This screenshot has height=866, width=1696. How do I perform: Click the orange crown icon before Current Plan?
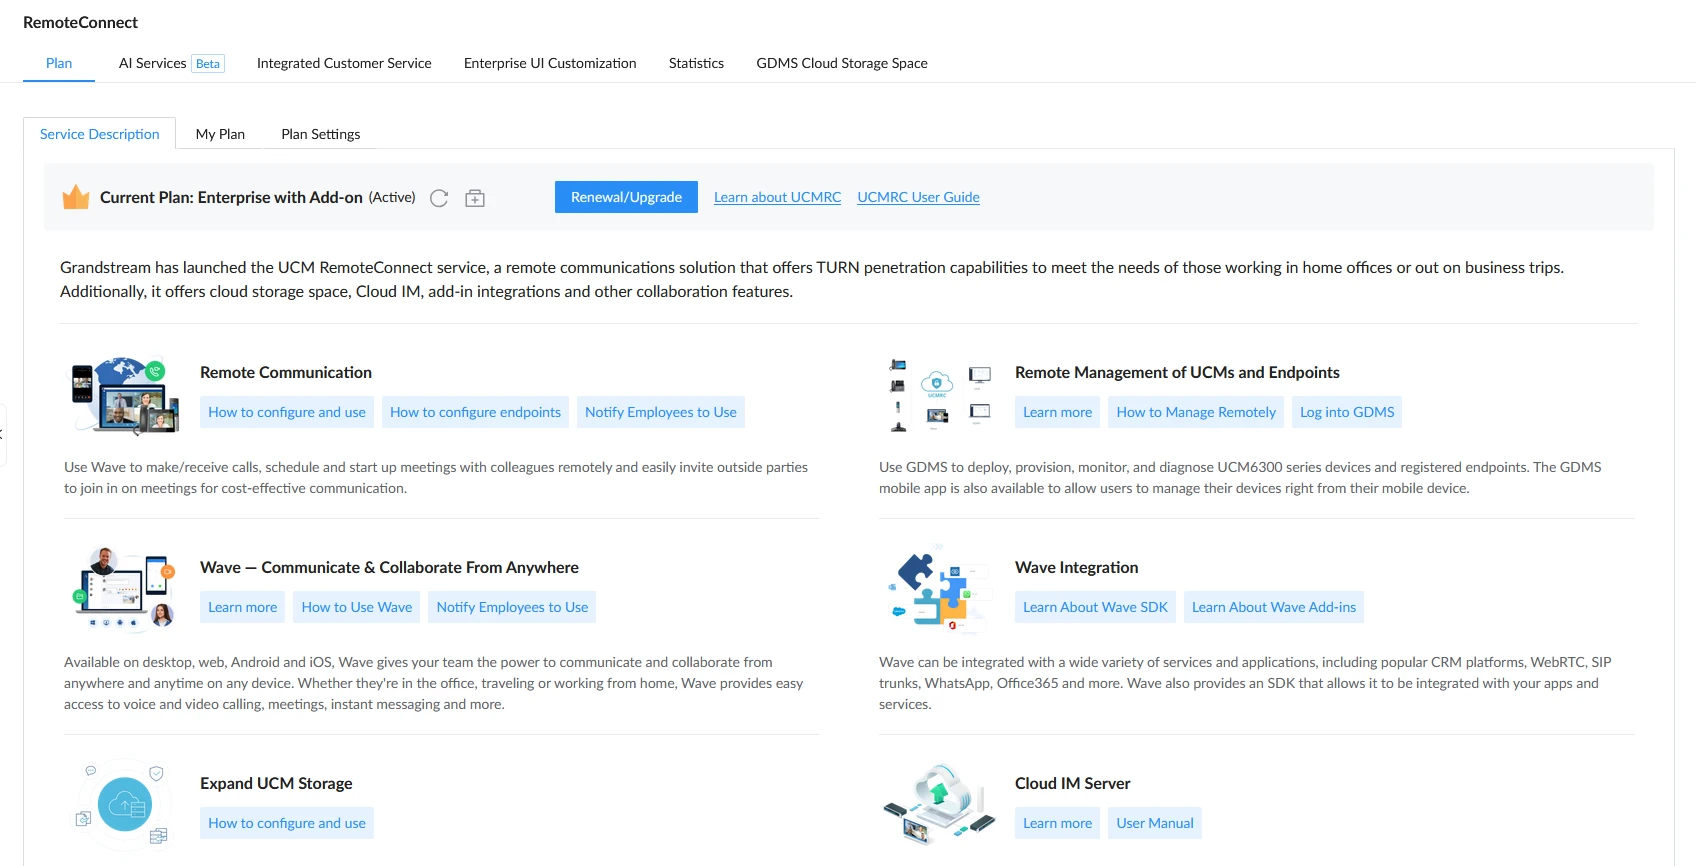(76, 197)
